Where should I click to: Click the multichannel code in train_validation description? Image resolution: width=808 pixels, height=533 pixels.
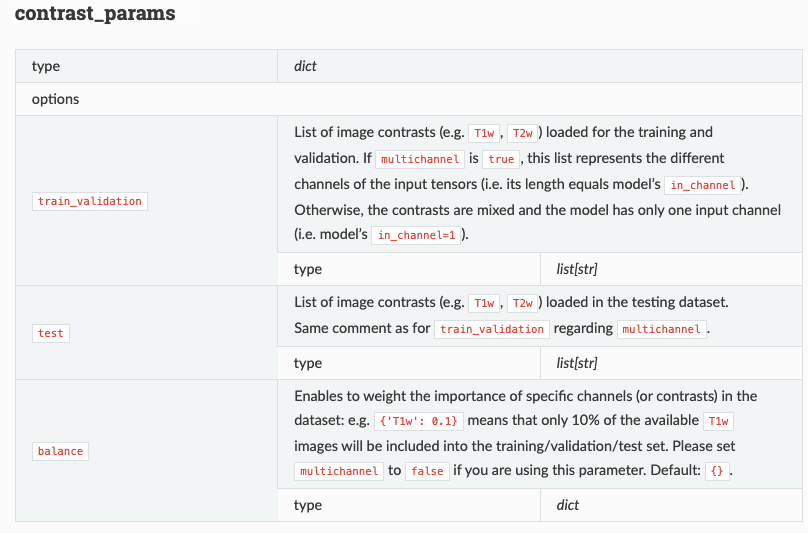pos(421,159)
